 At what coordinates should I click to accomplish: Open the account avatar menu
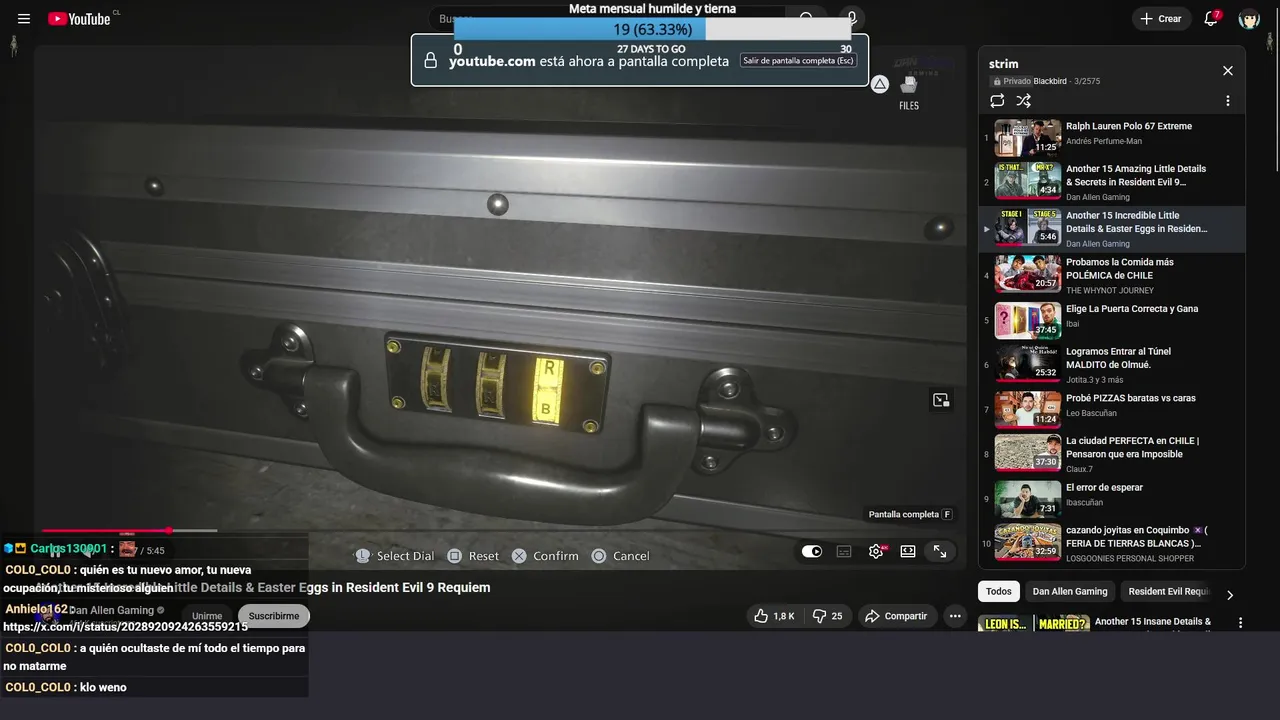[1249, 19]
